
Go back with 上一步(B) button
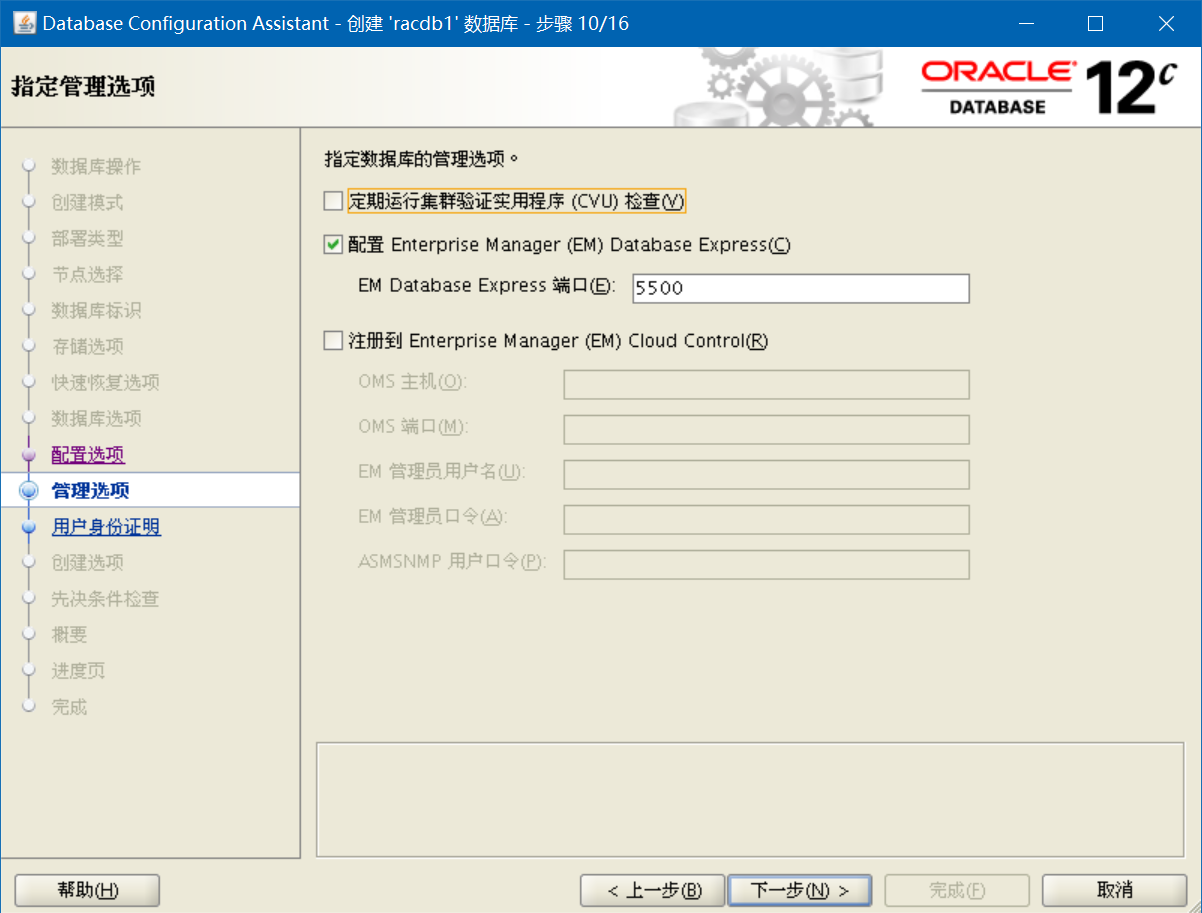(653, 890)
